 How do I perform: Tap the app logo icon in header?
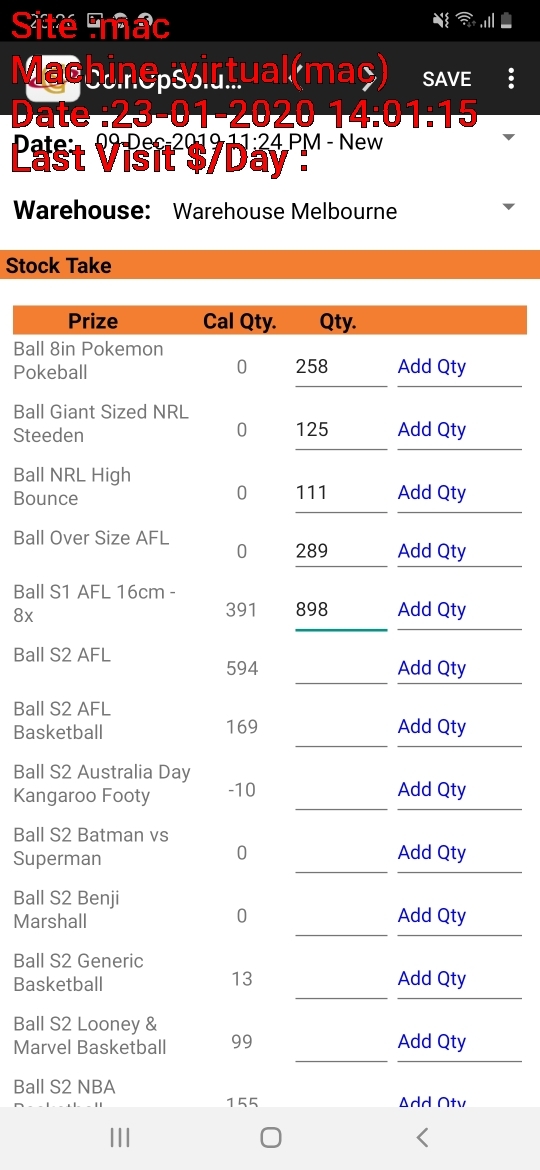click(52, 79)
